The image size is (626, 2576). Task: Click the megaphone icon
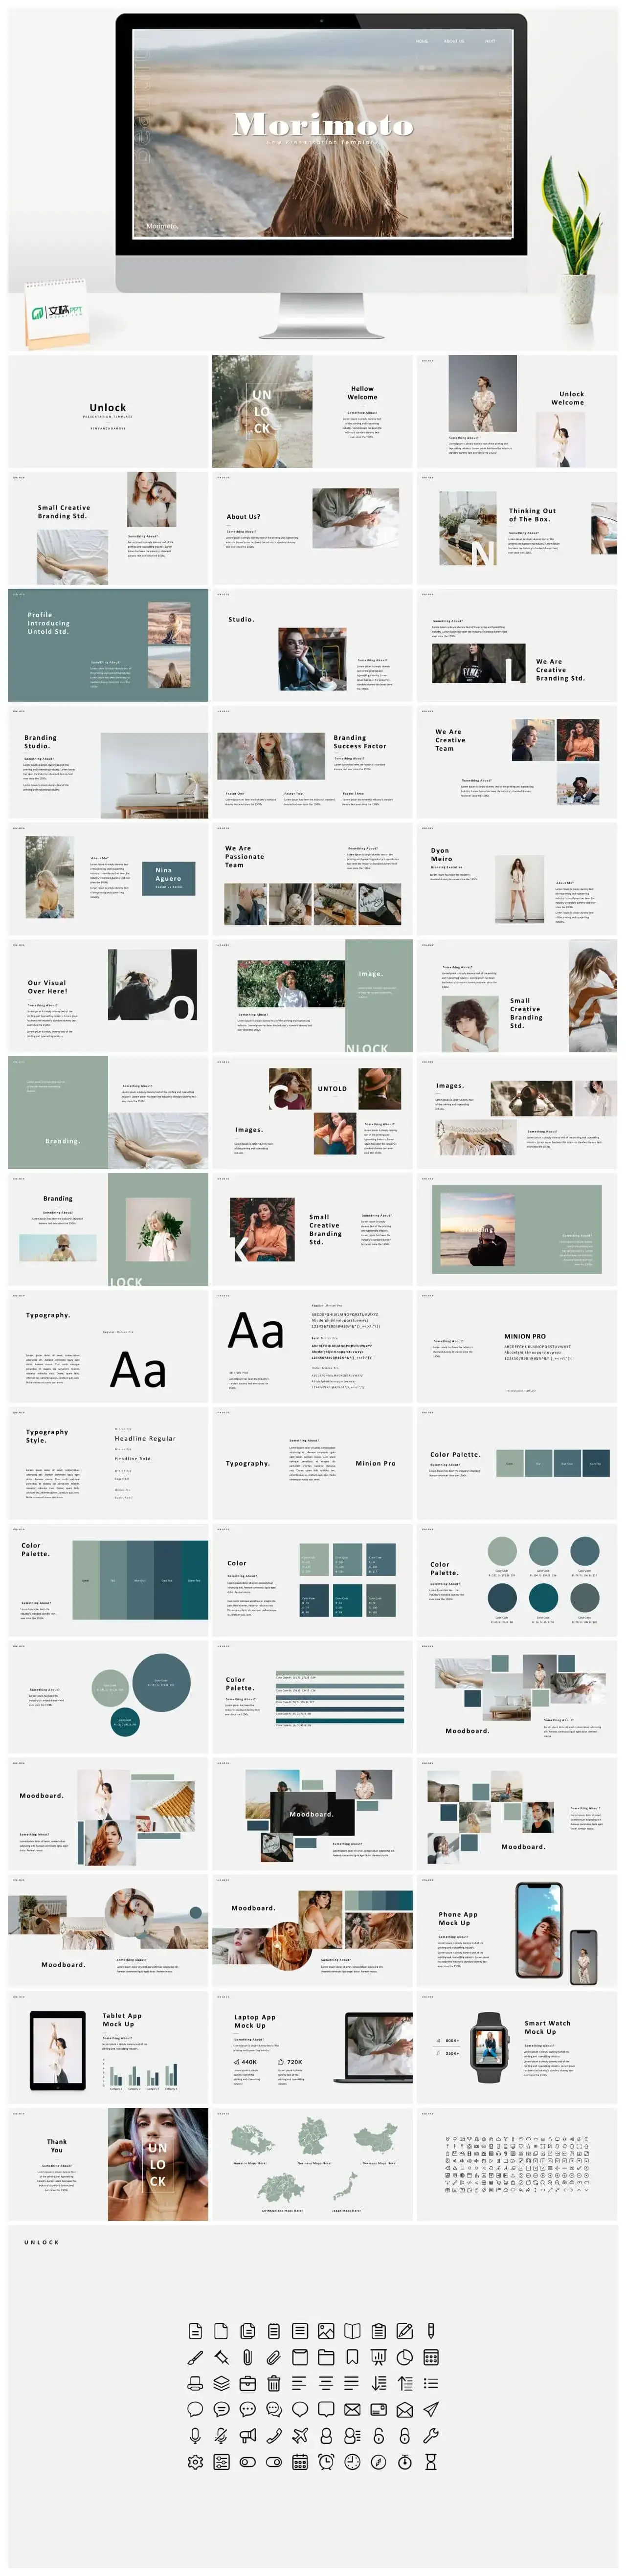pyautogui.click(x=247, y=2435)
